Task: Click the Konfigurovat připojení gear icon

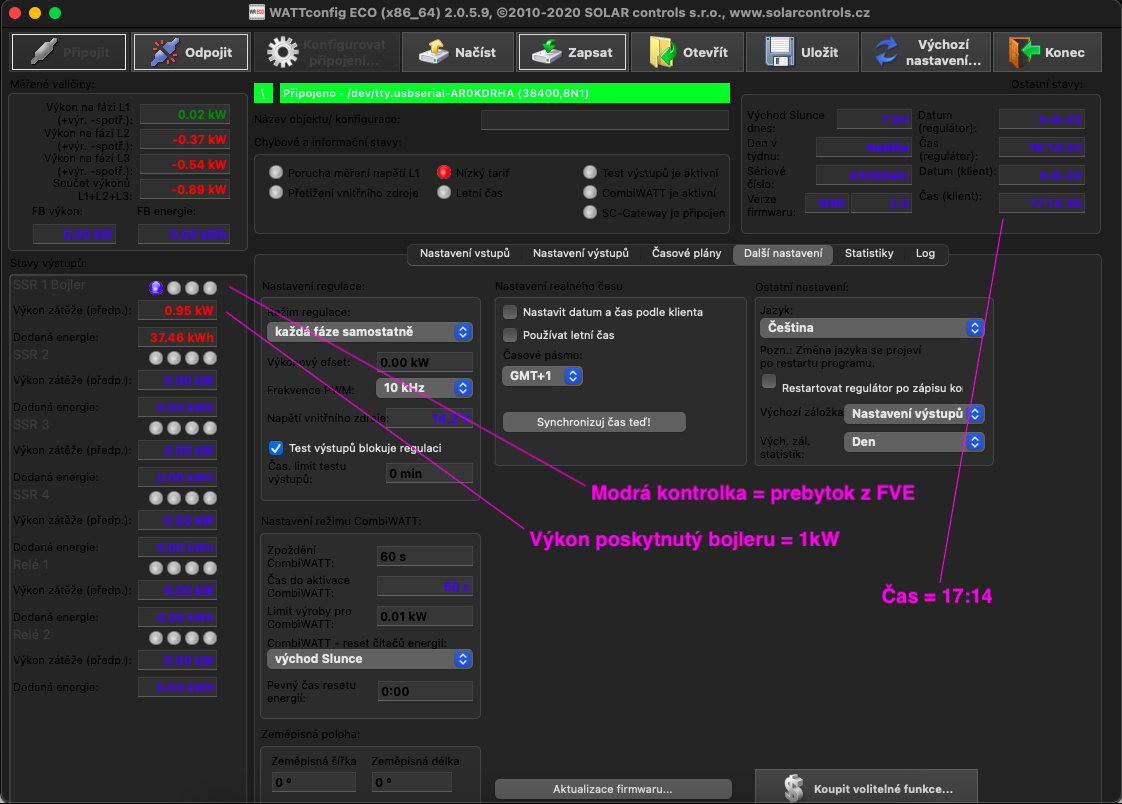Action: tap(283, 52)
